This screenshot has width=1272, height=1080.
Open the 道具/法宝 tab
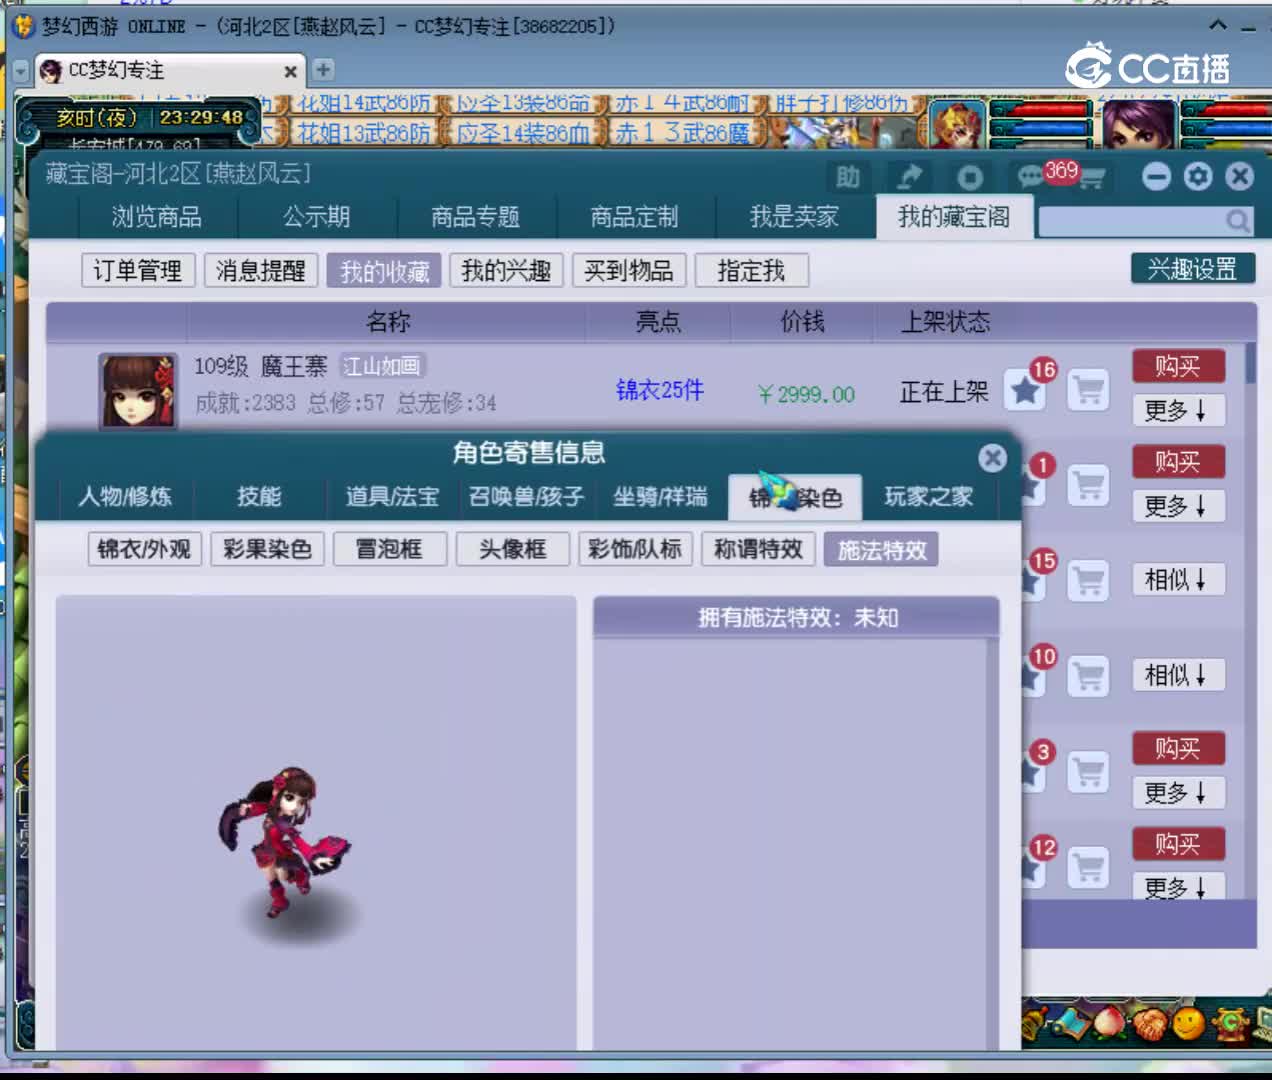[392, 497]
